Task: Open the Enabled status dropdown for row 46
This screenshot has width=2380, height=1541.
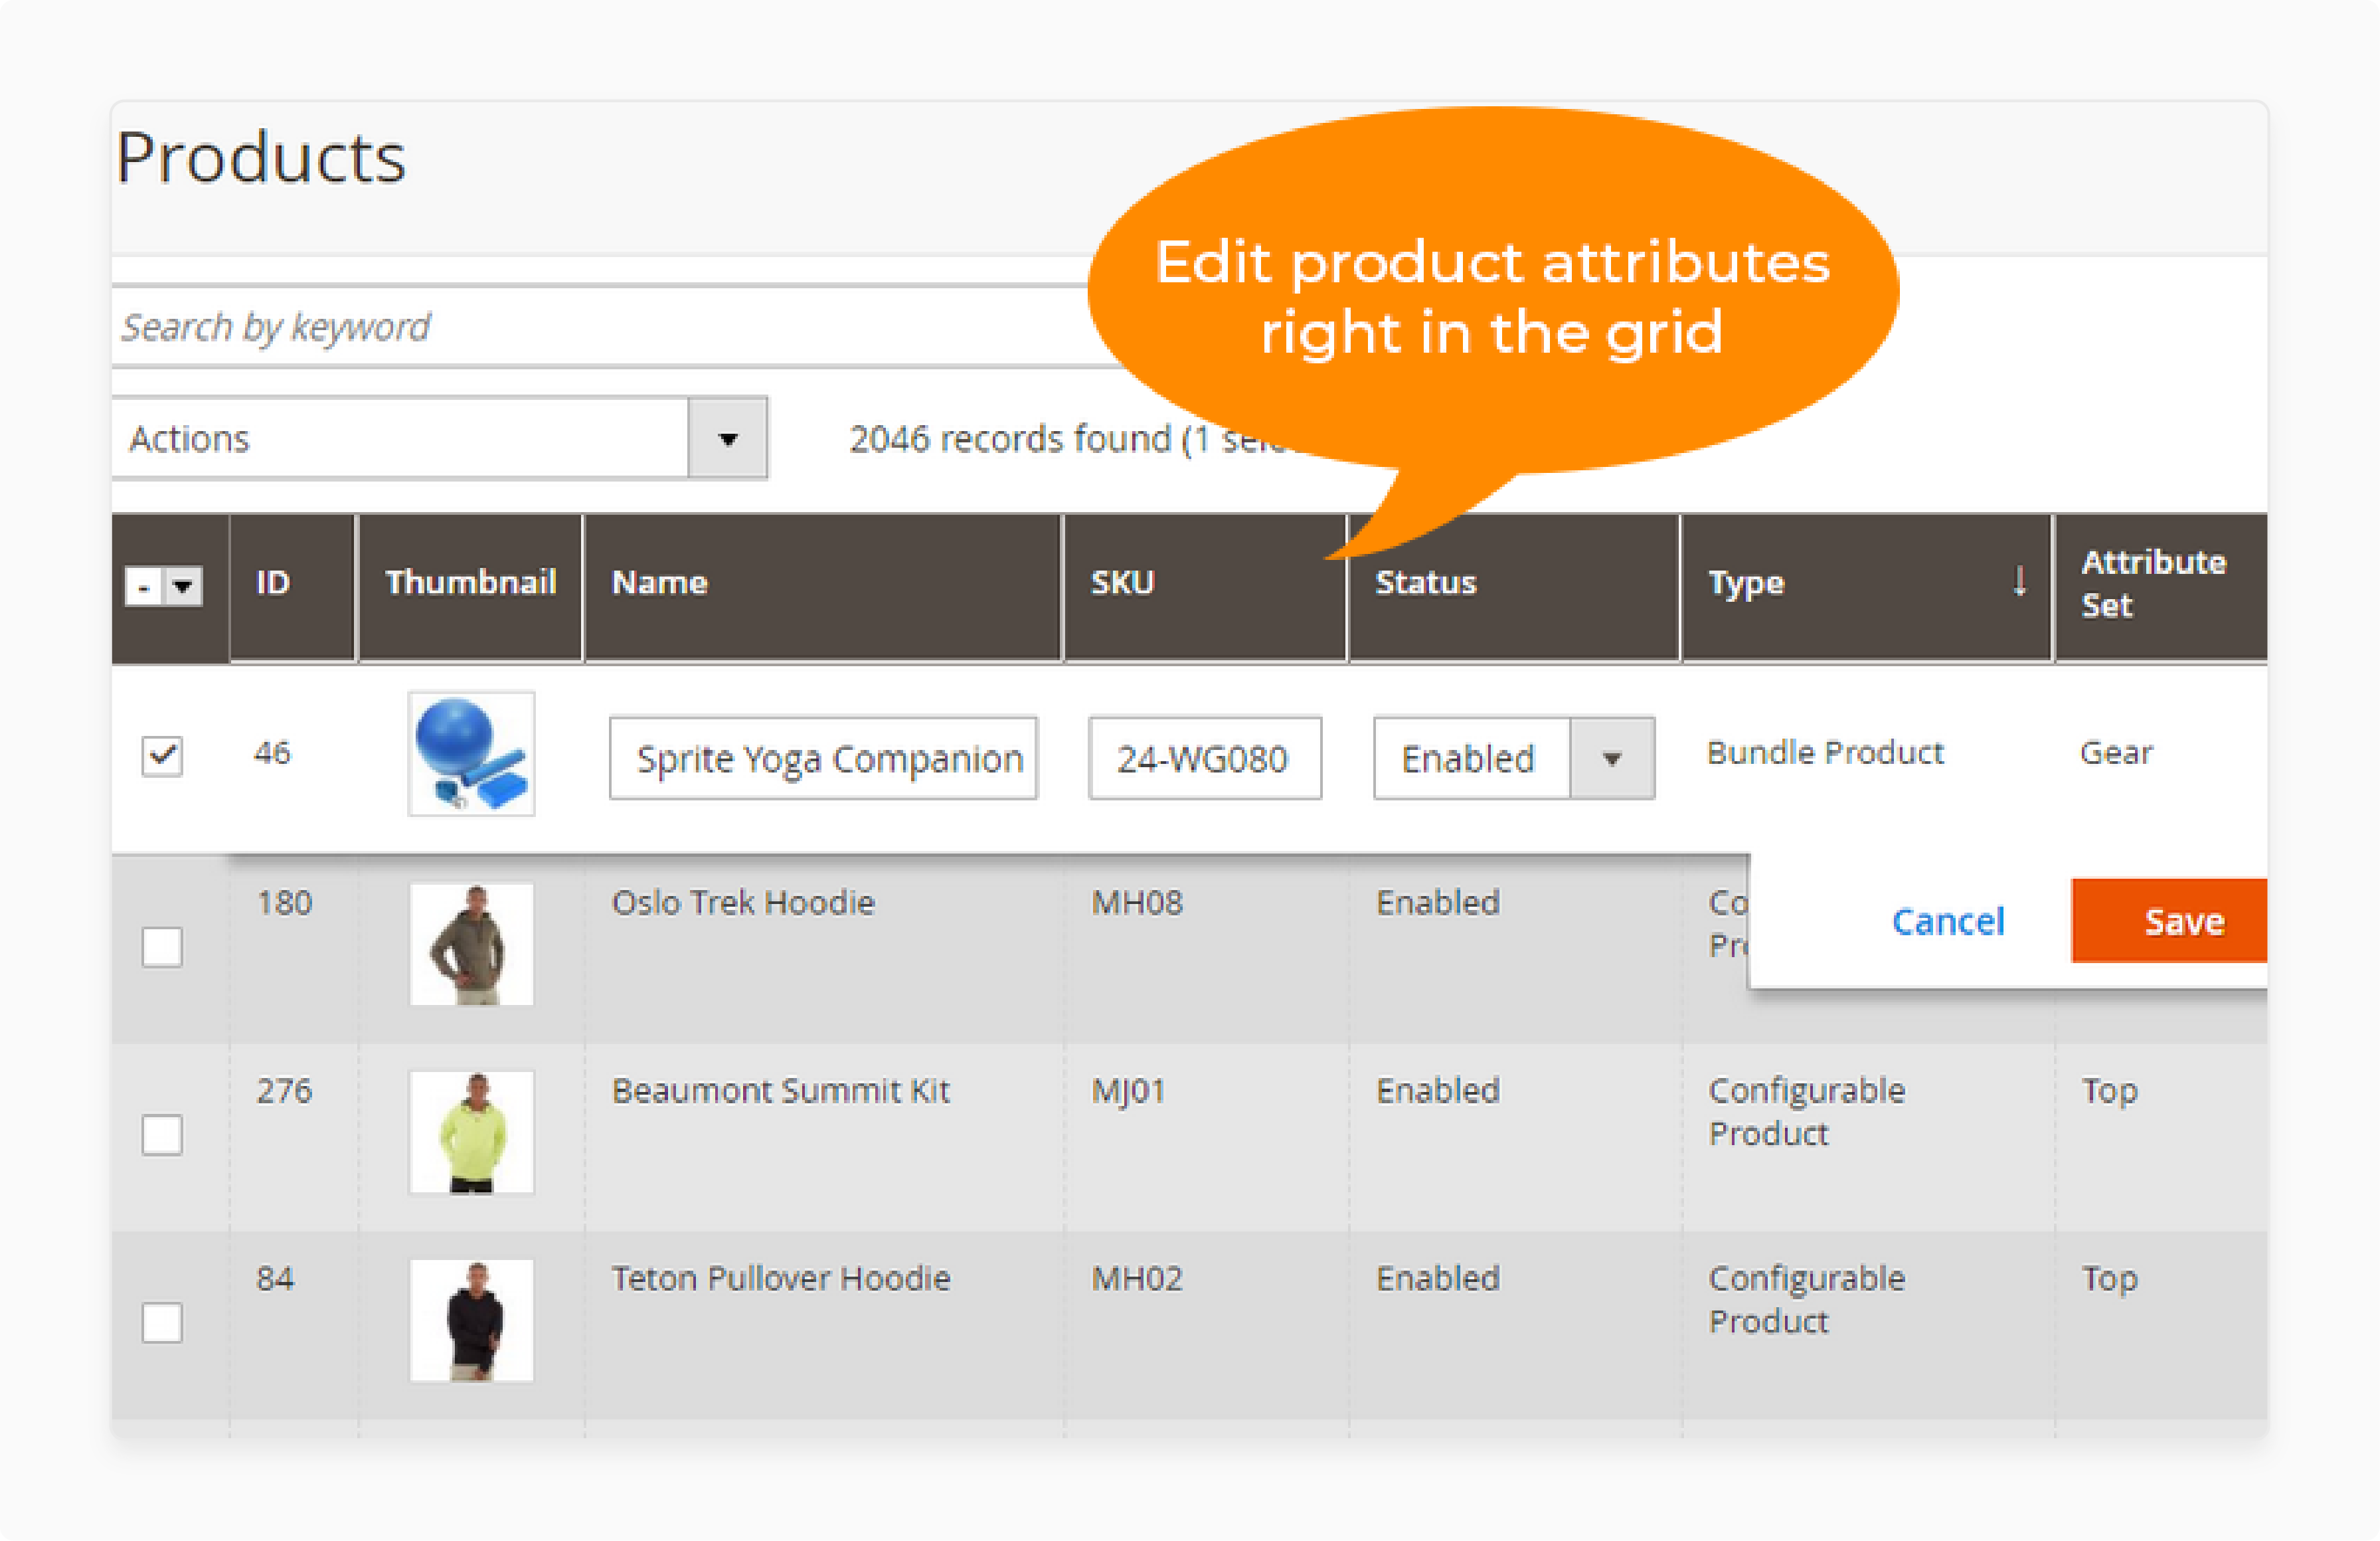Action: [x=1514, y=758]
